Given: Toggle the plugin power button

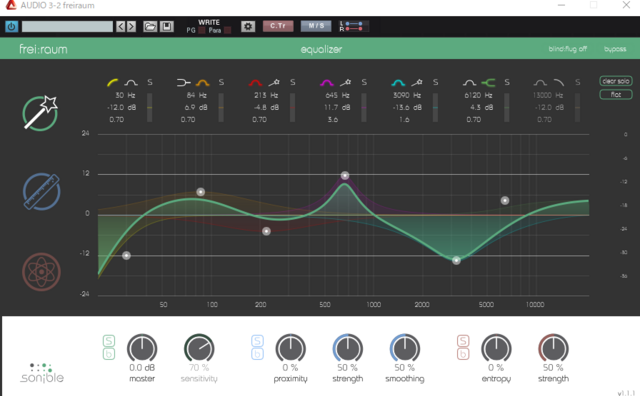Looking at the screenshot, I should 11,27.
